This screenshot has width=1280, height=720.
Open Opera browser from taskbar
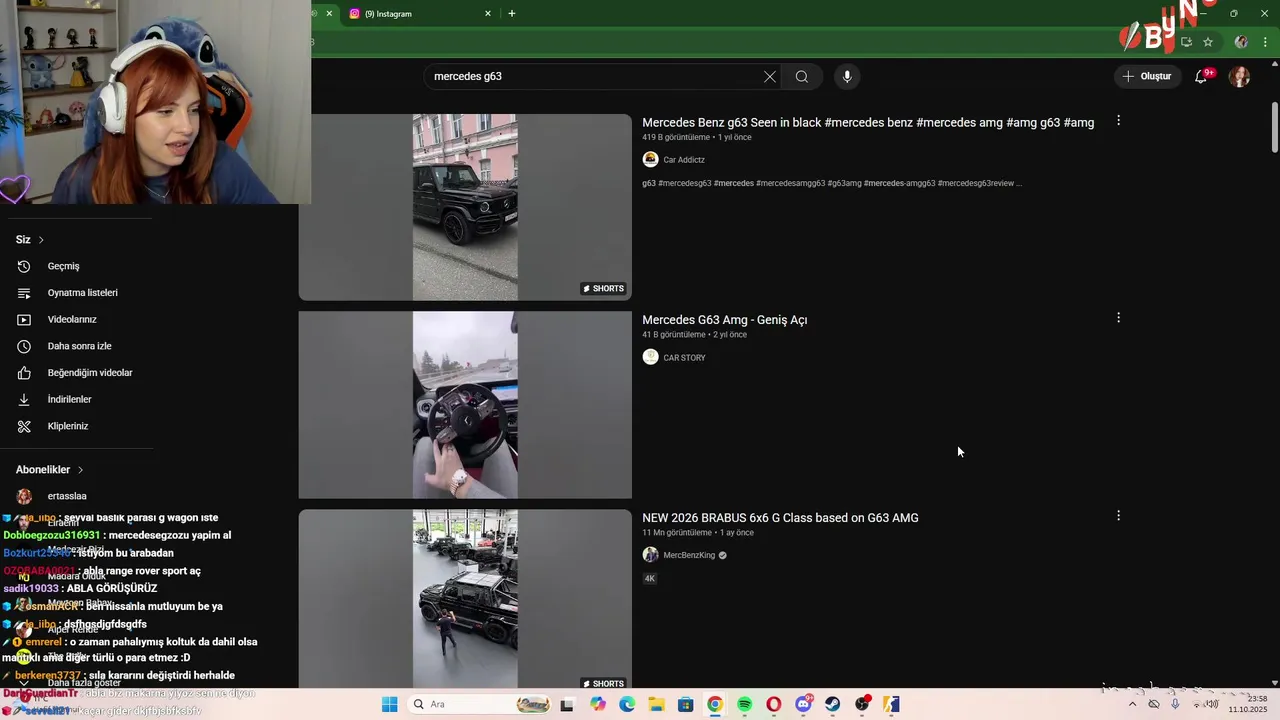[773, 705]
